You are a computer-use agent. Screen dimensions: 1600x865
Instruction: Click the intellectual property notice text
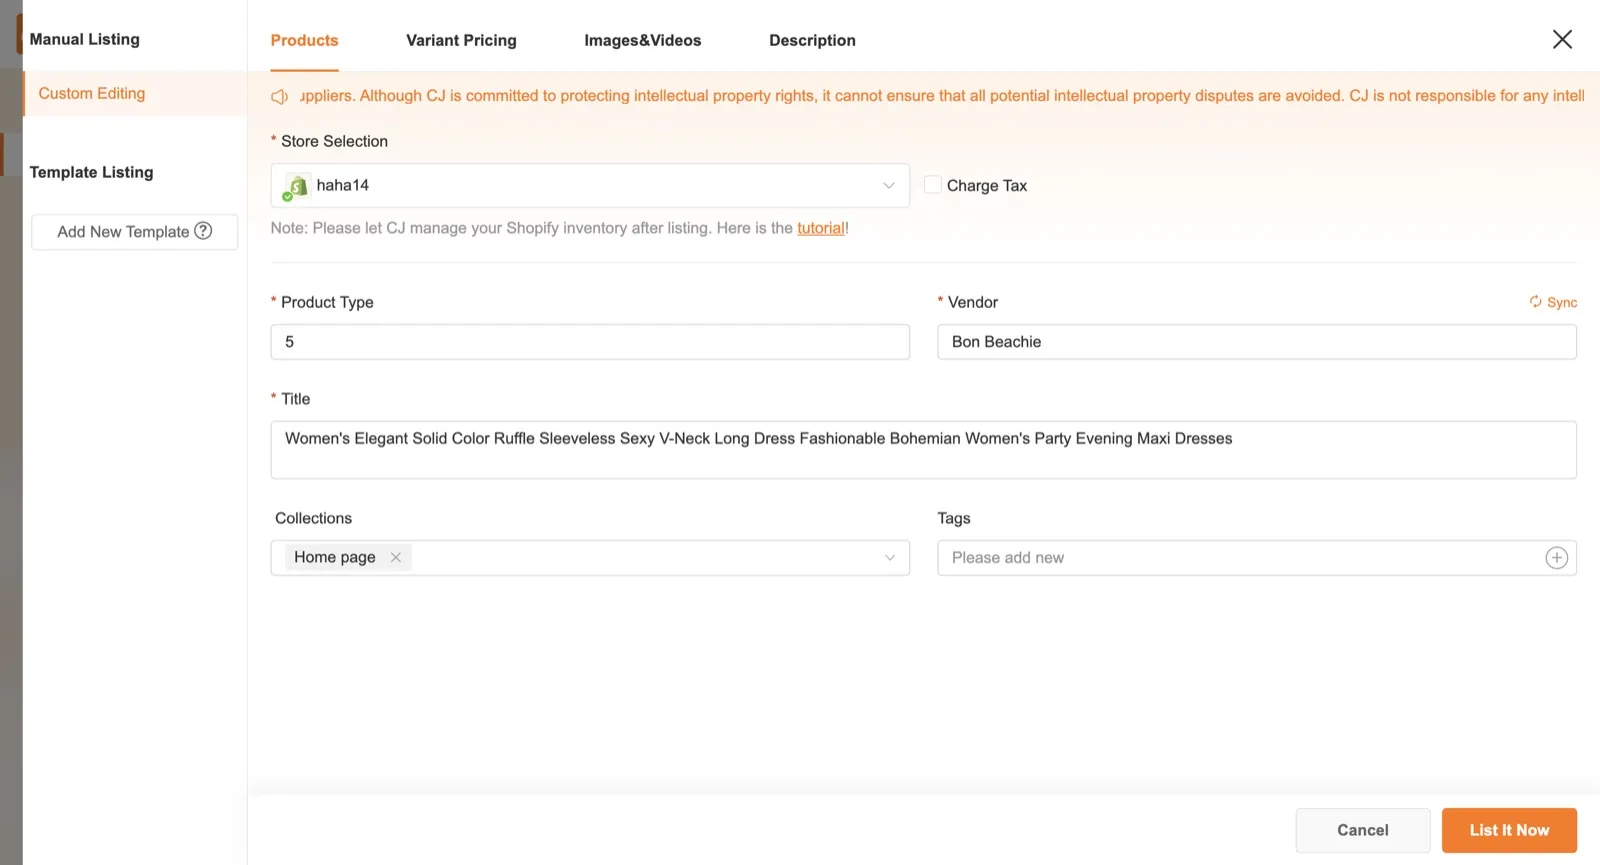942,96
